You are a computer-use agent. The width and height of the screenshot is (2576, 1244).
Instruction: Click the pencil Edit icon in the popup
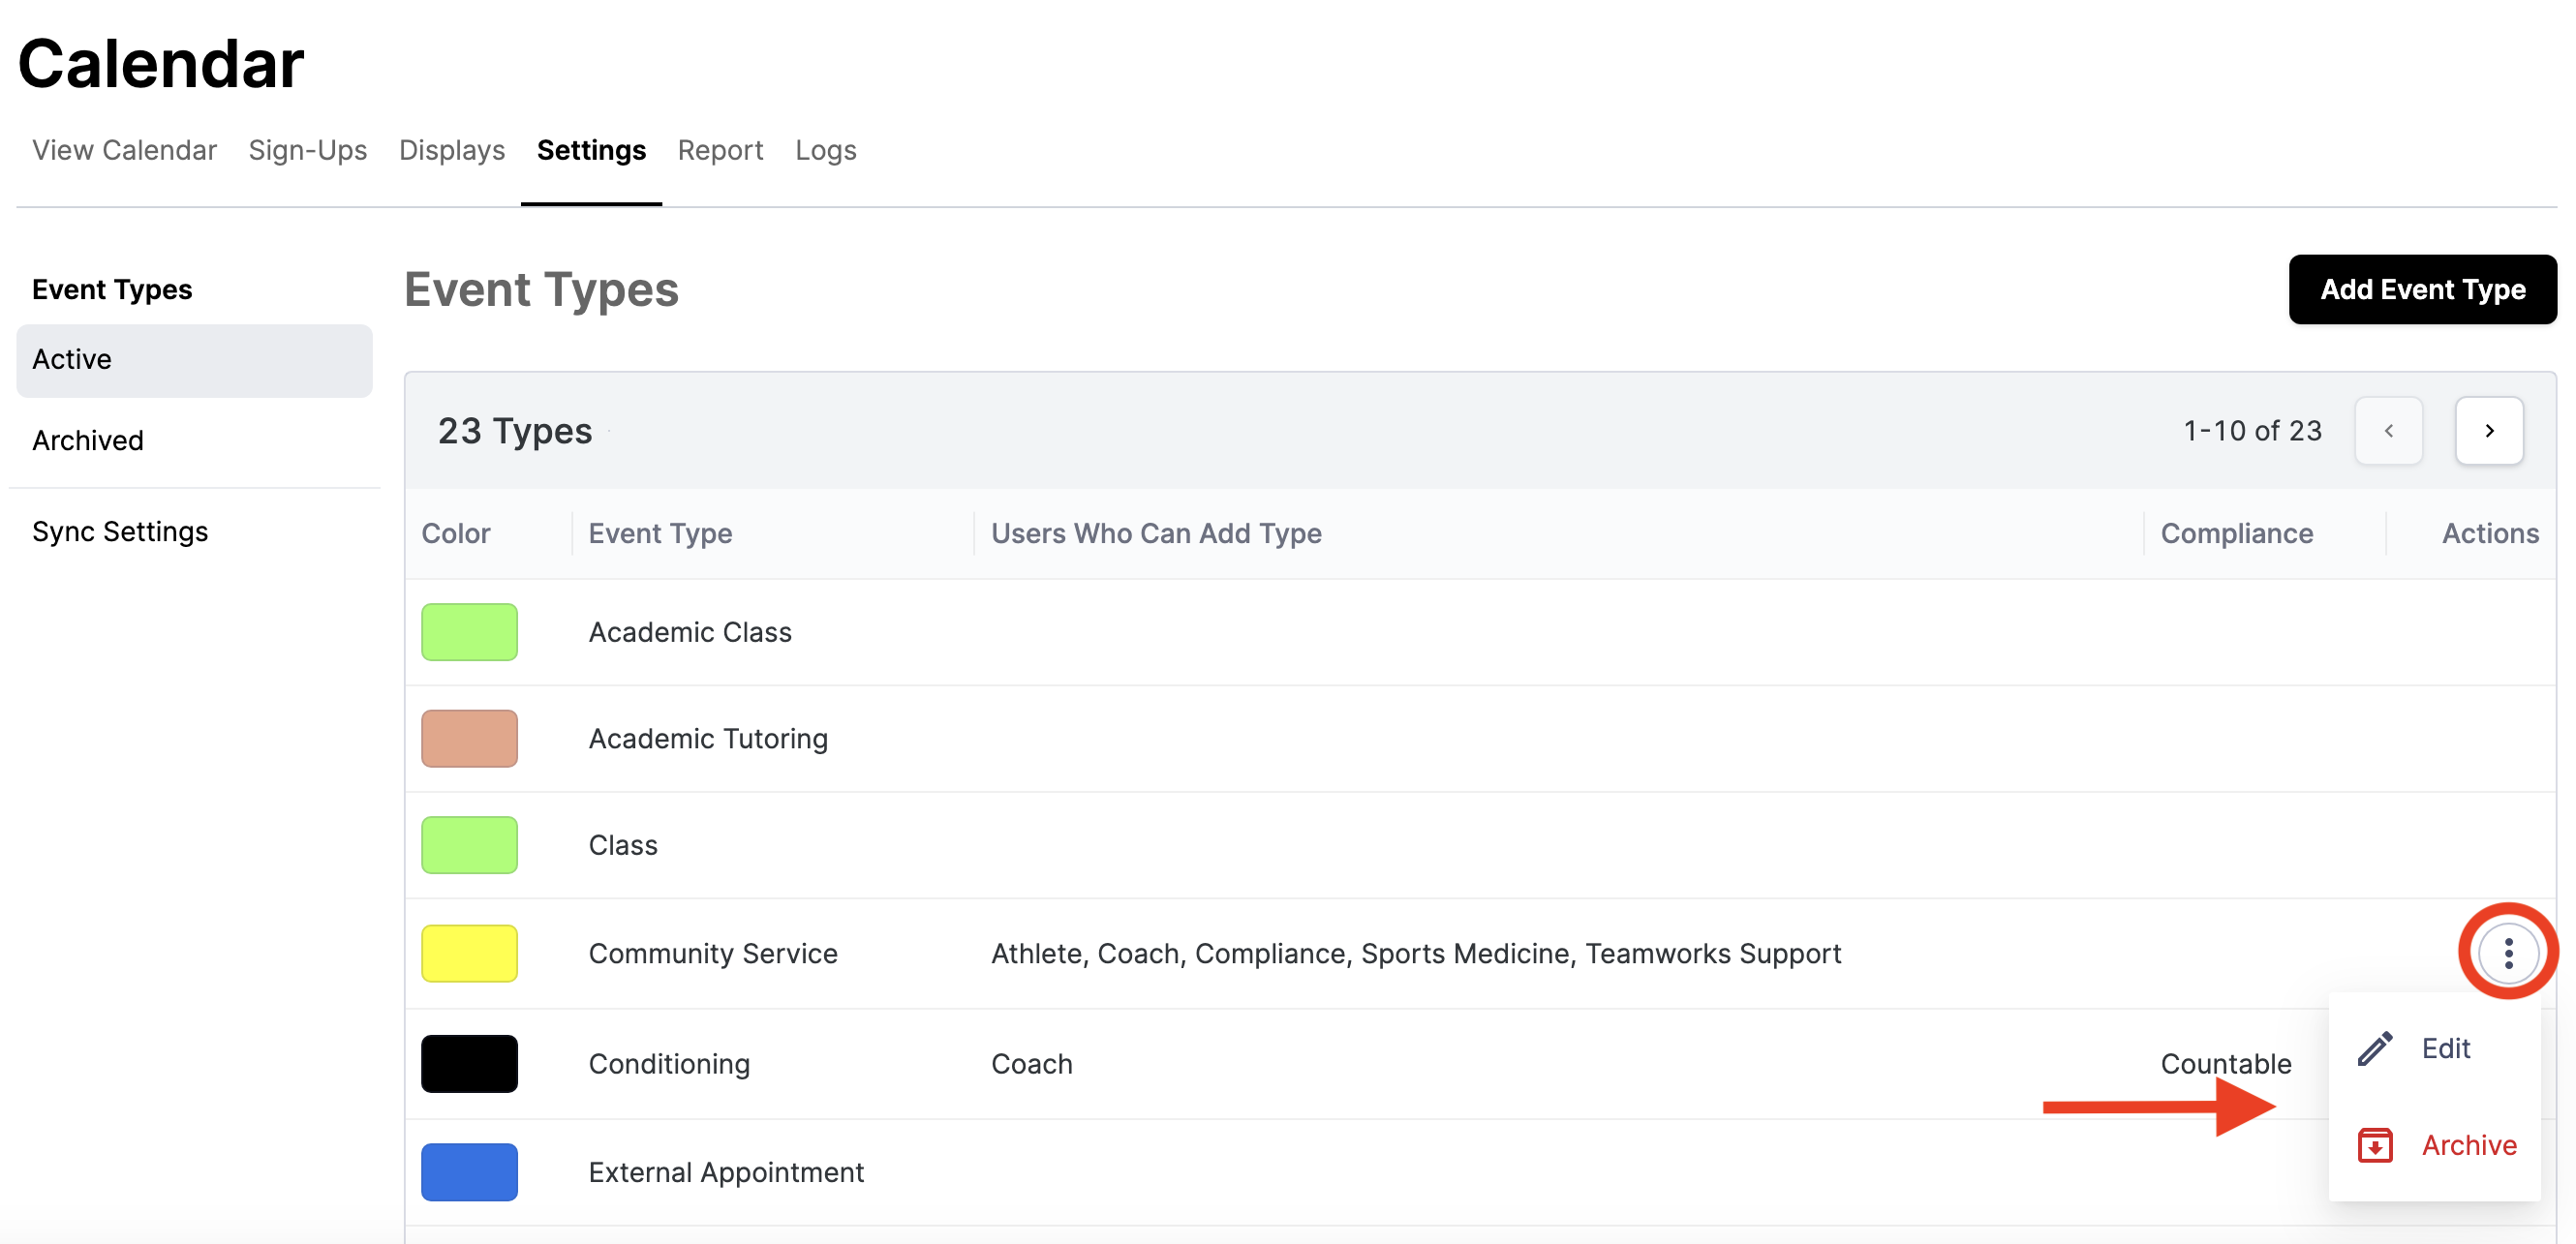[x=2374, y=1048]
